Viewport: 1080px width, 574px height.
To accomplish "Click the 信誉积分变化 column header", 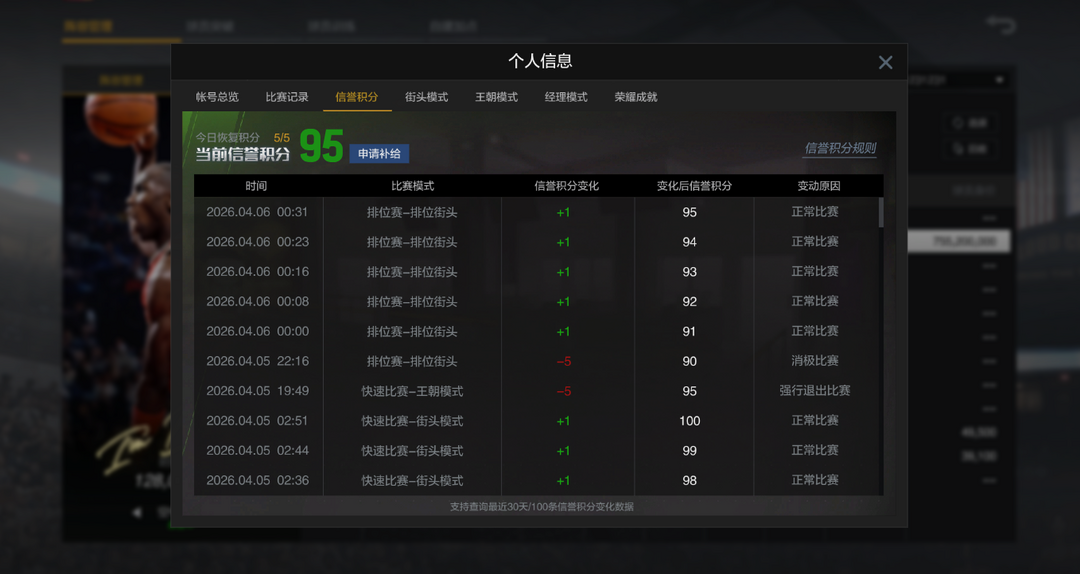I will click(x=567, y=186).
